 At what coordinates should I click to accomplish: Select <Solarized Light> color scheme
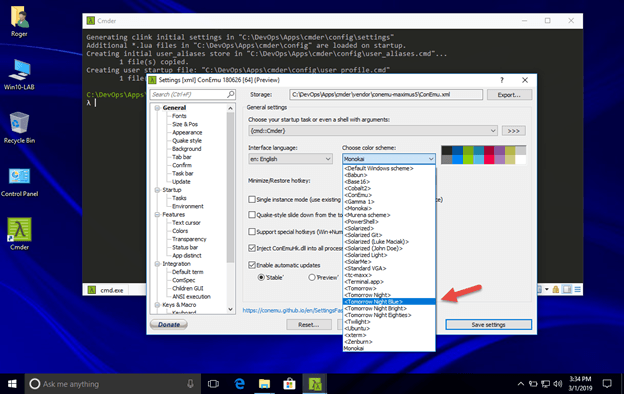389,255
